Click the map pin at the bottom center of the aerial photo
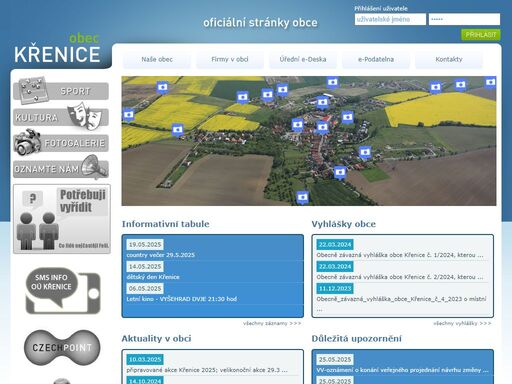512x384 pixels. pyautogui.click(x=302, y=197)
